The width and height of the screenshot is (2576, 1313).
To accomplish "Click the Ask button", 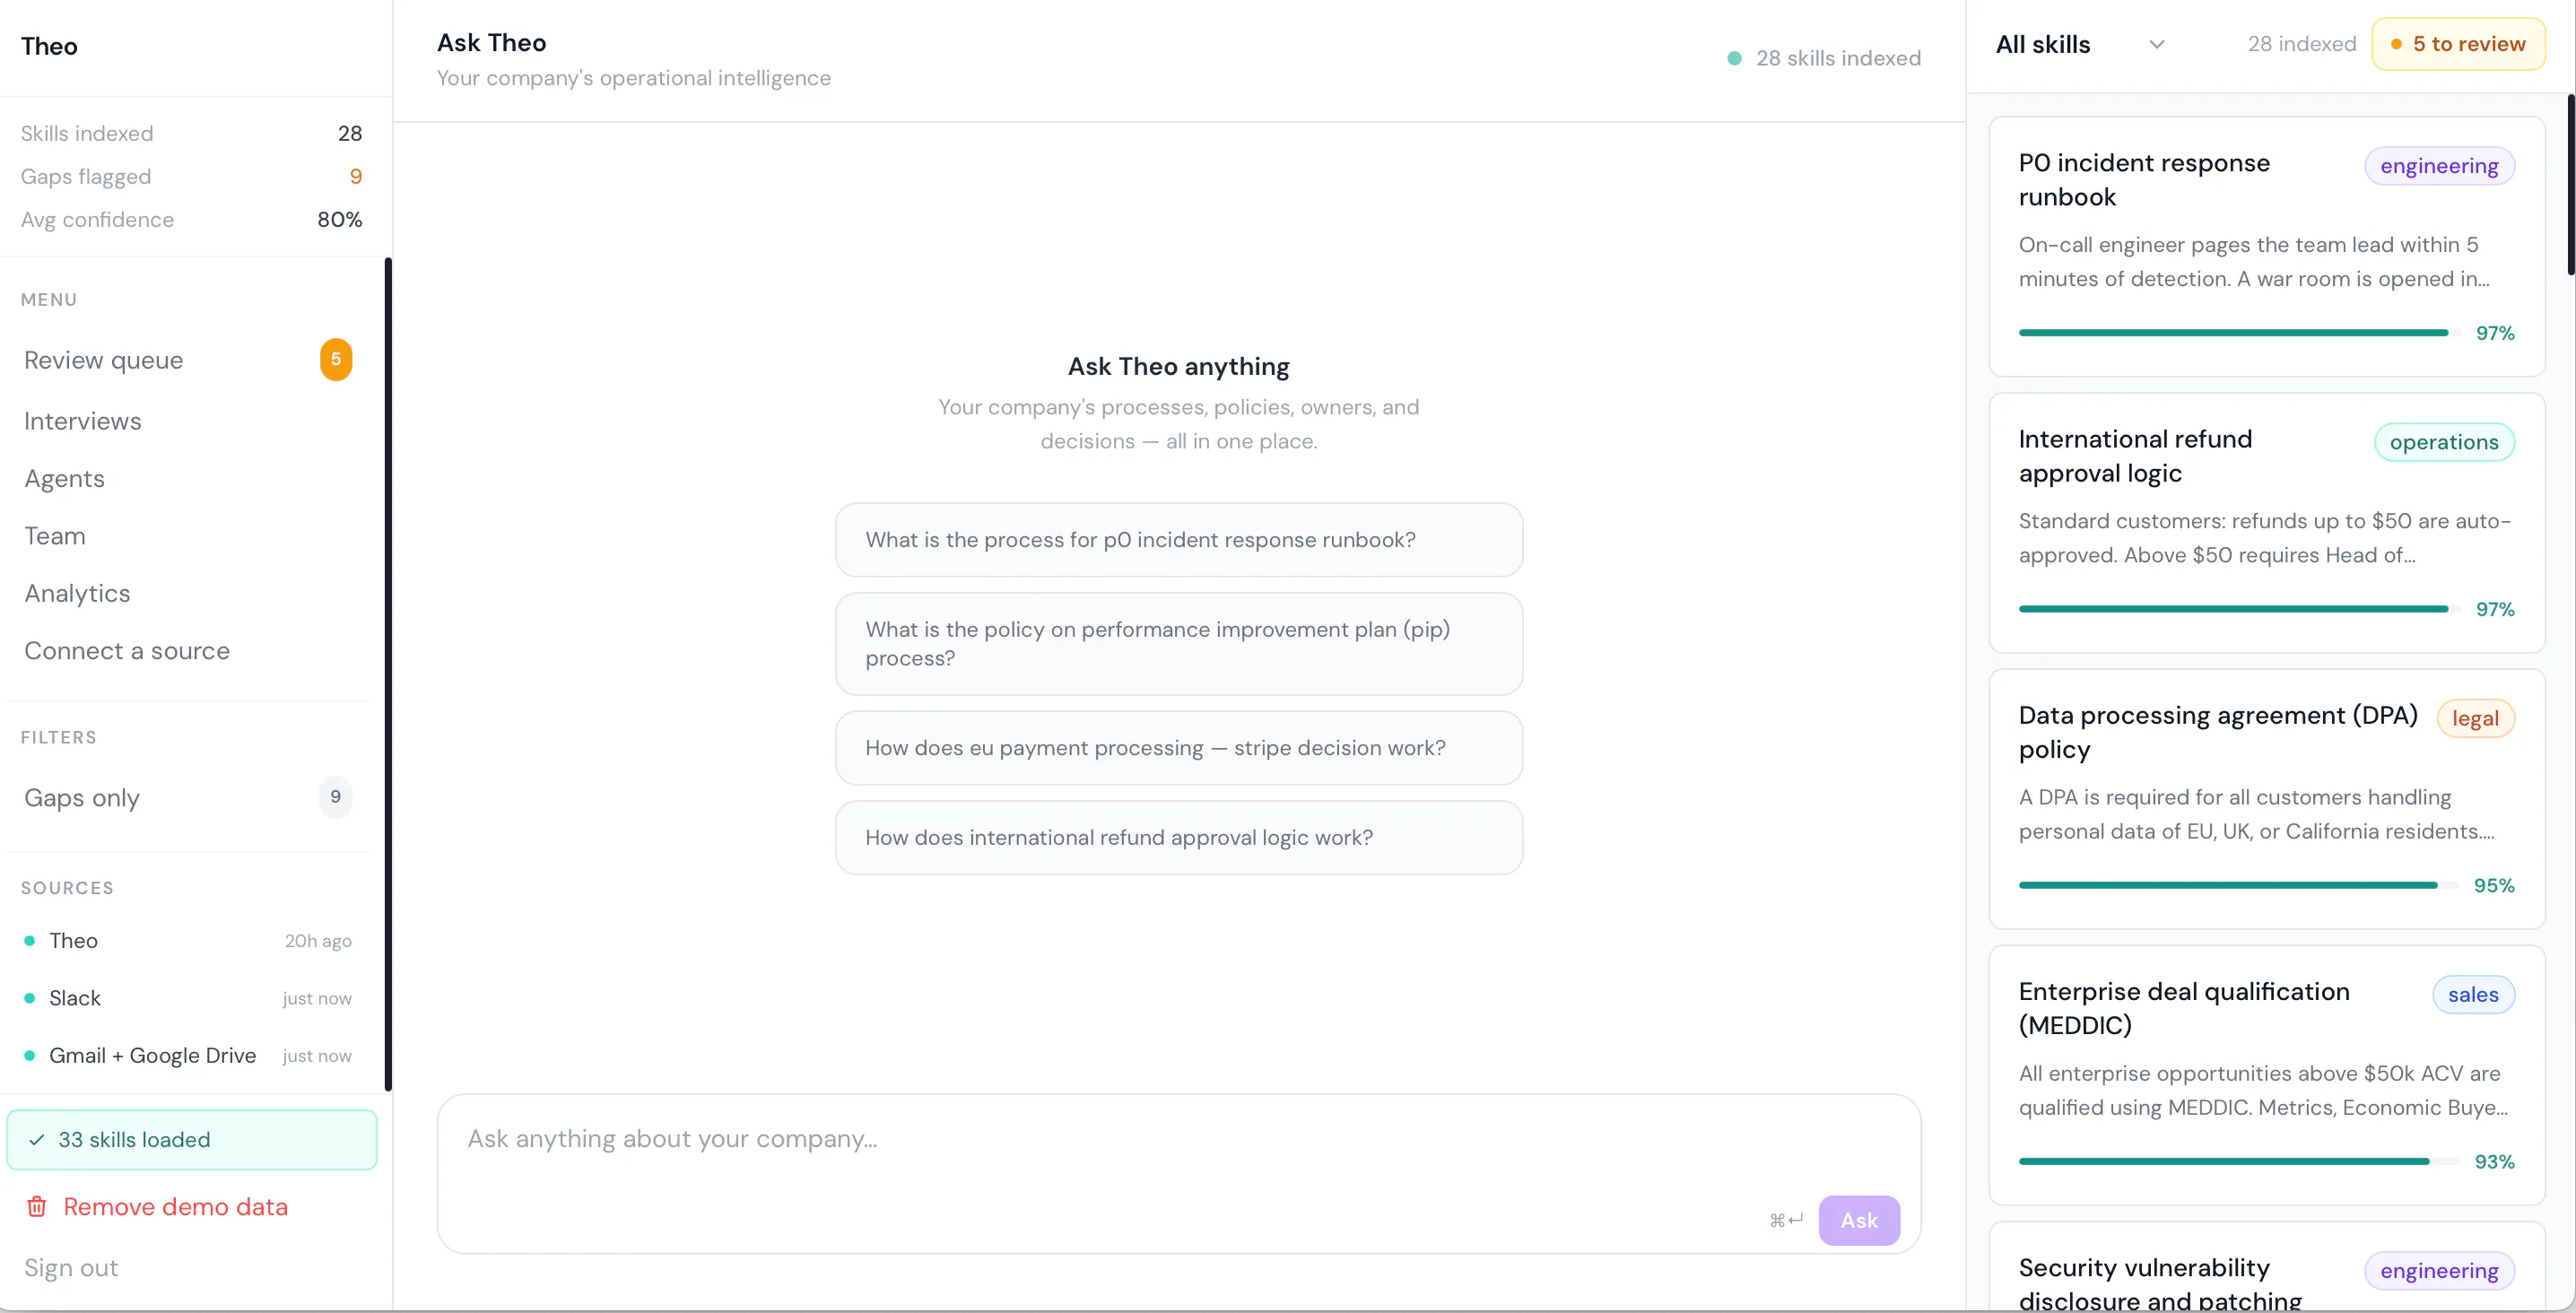I will coord(1859,1220).
